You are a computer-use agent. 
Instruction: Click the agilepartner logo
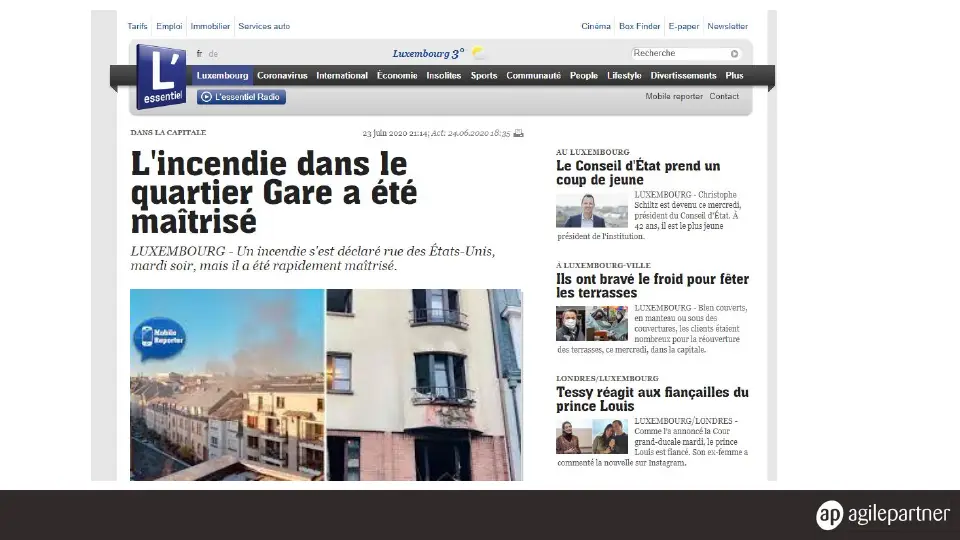[x=882, y=514]
